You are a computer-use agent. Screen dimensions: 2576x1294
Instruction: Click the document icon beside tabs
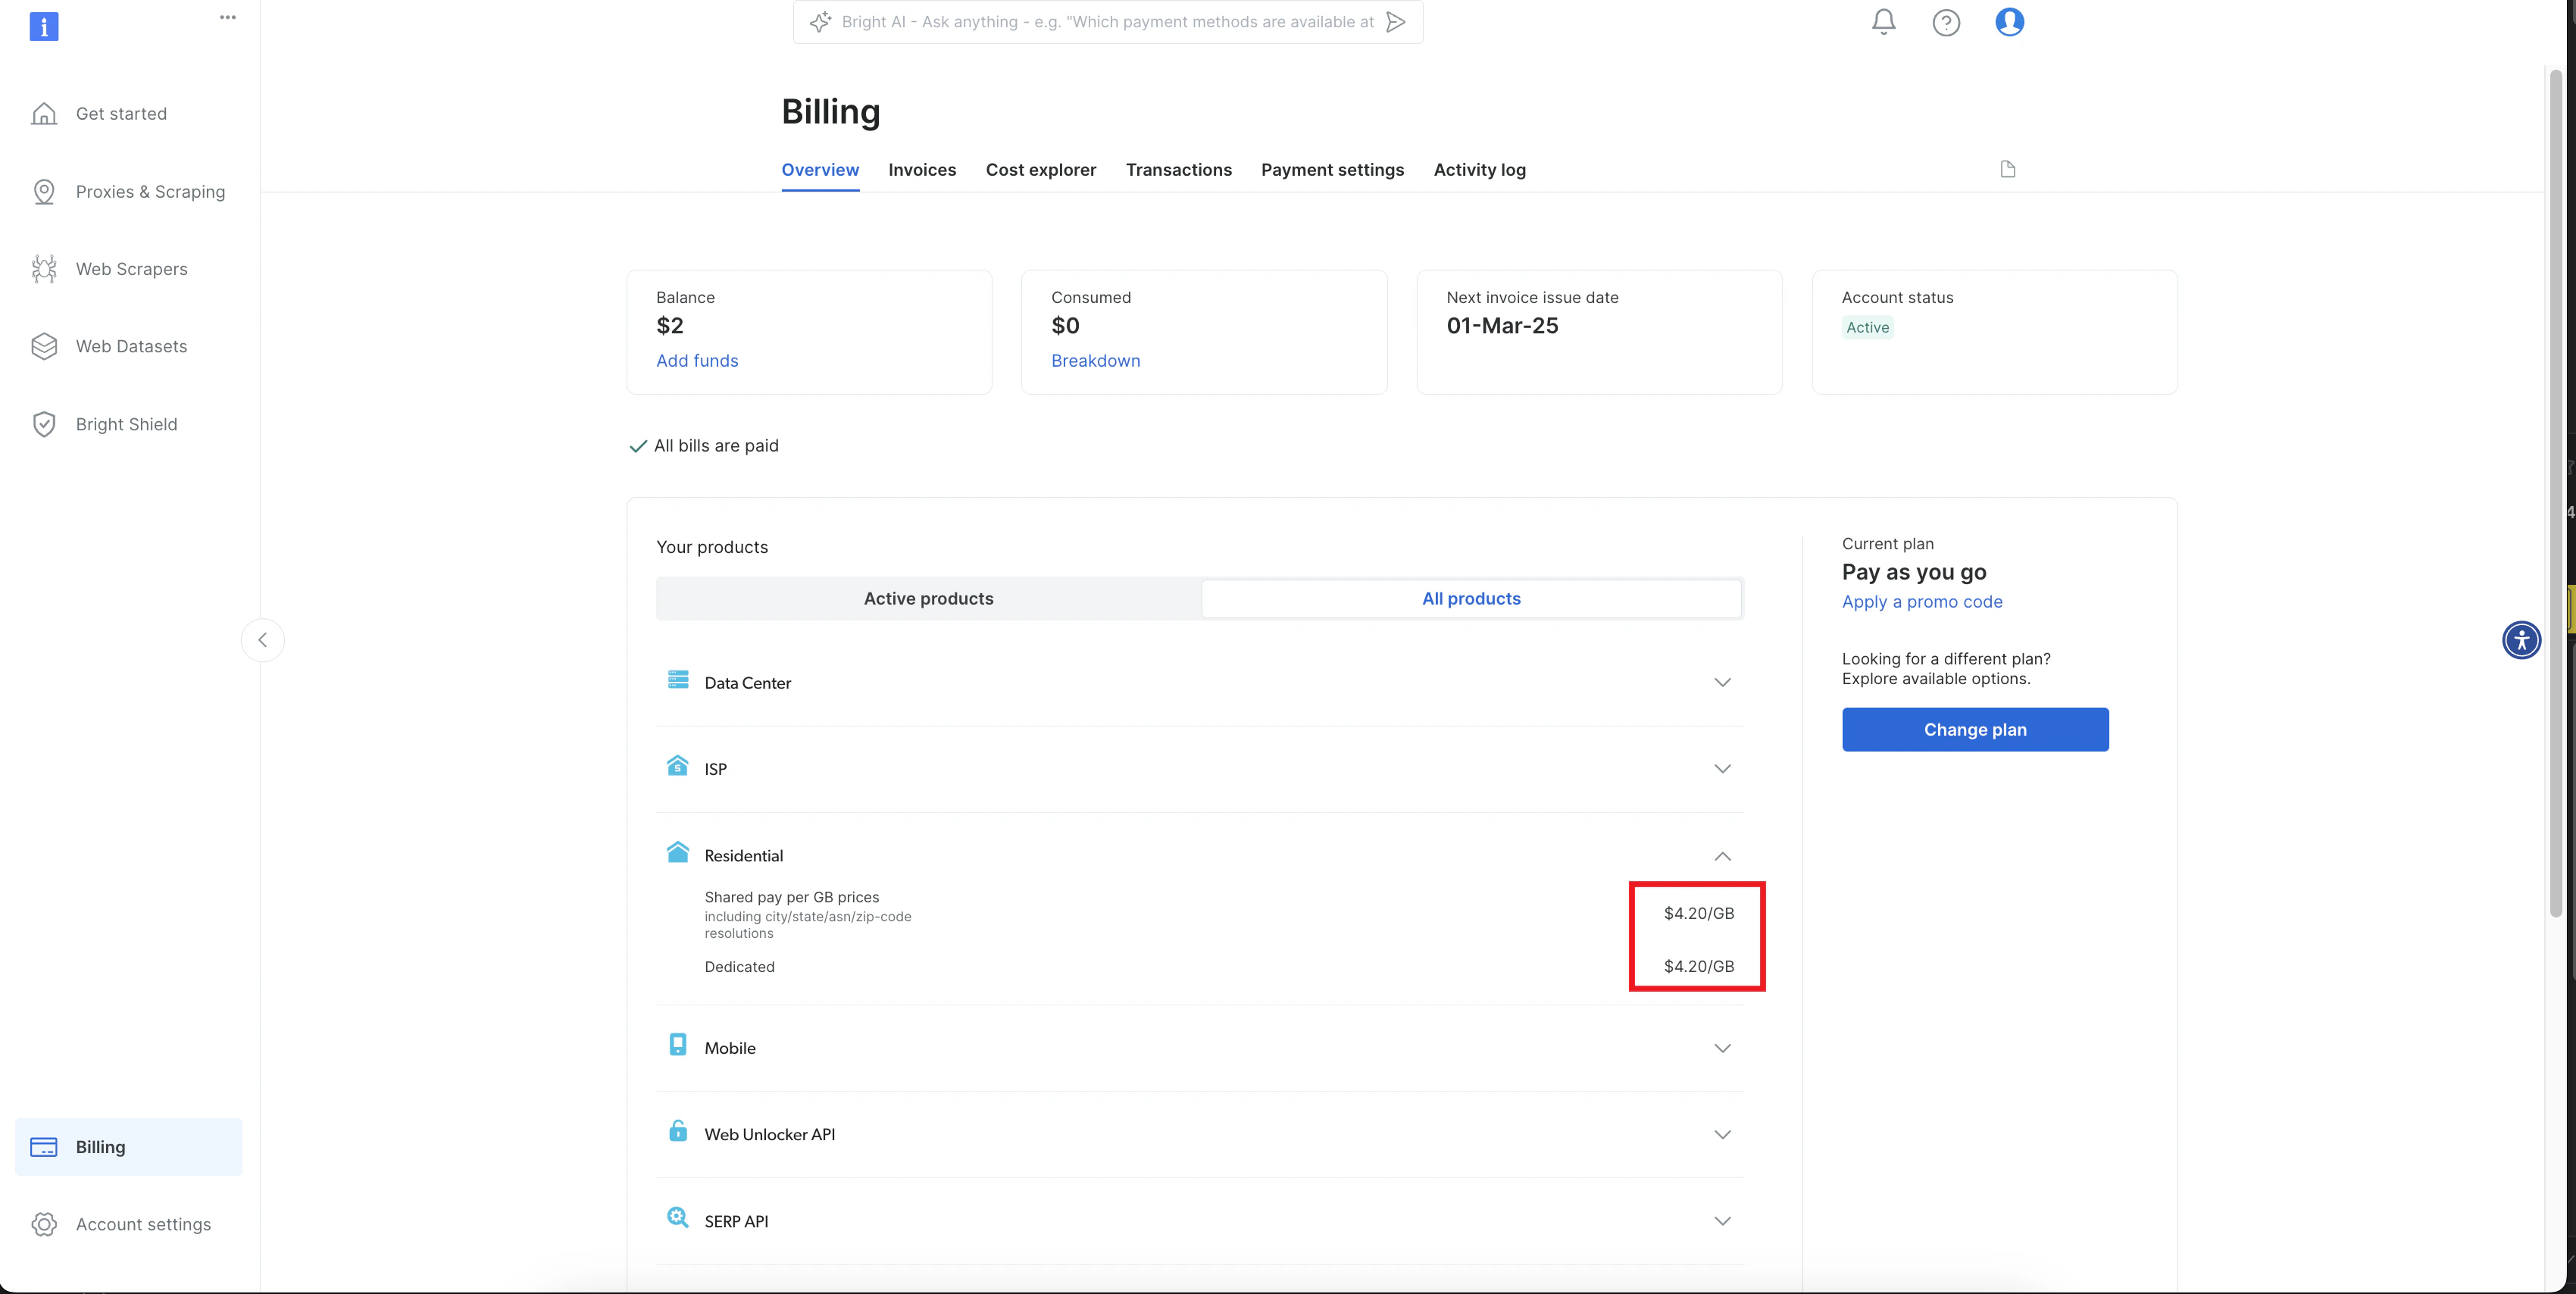(2007, 169)
